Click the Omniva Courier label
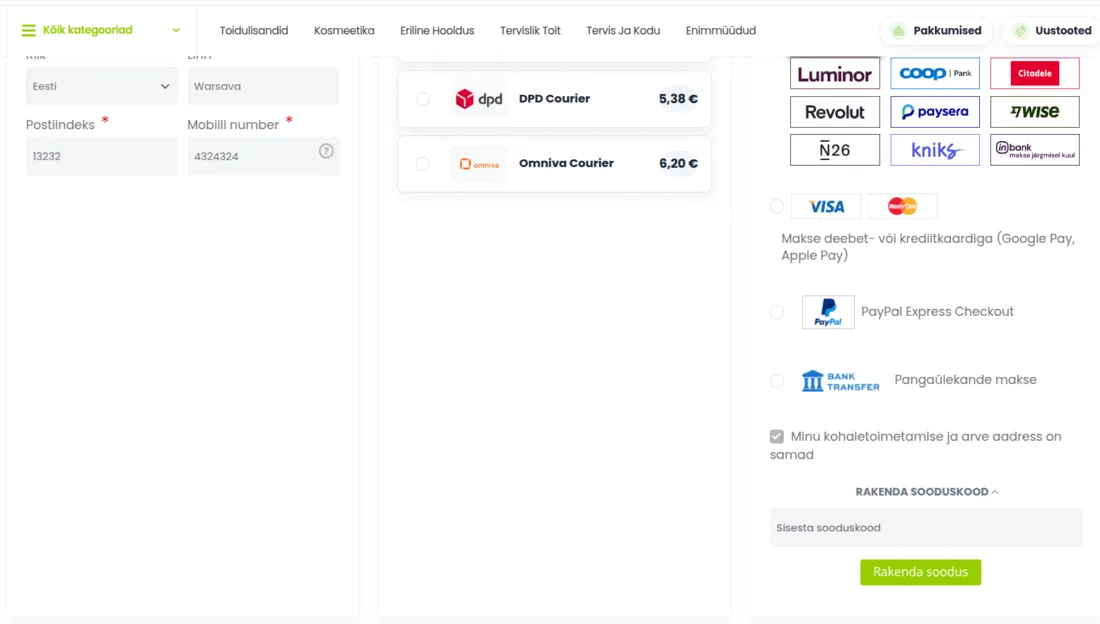The width and height of the screenshot is (1100, 624). [x=566, y=164]
